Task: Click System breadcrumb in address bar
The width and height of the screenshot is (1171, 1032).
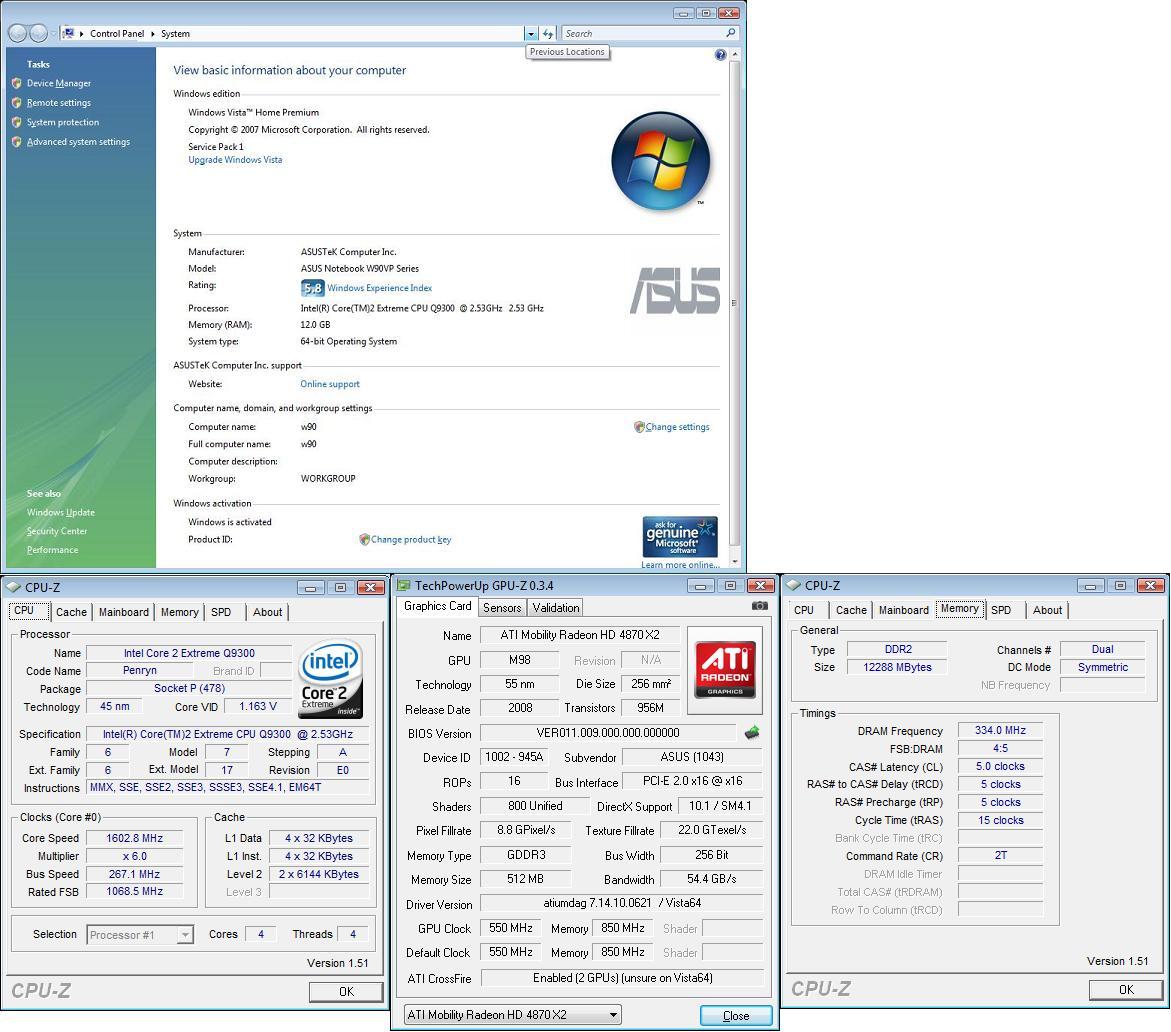Action: (x=176, y=34)
